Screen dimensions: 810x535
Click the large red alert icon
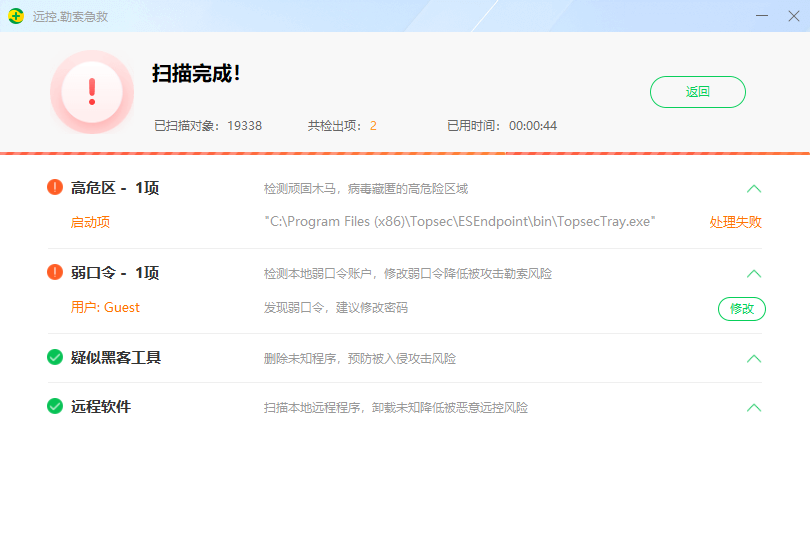(x=92, y=92)
